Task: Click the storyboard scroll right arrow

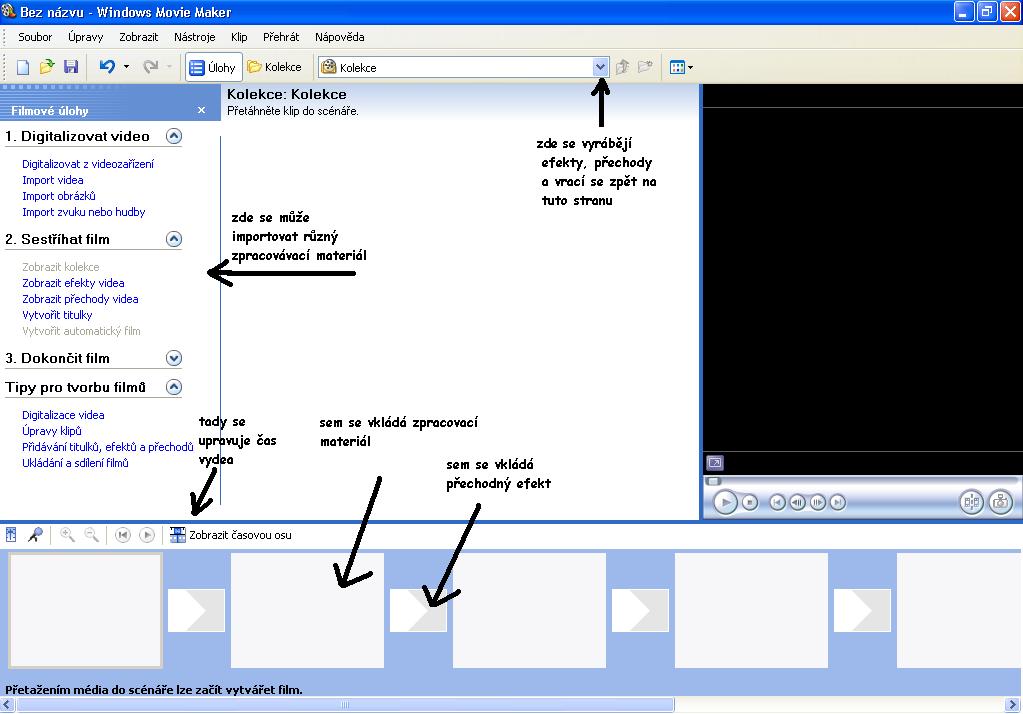Action: coord(1013,705)
